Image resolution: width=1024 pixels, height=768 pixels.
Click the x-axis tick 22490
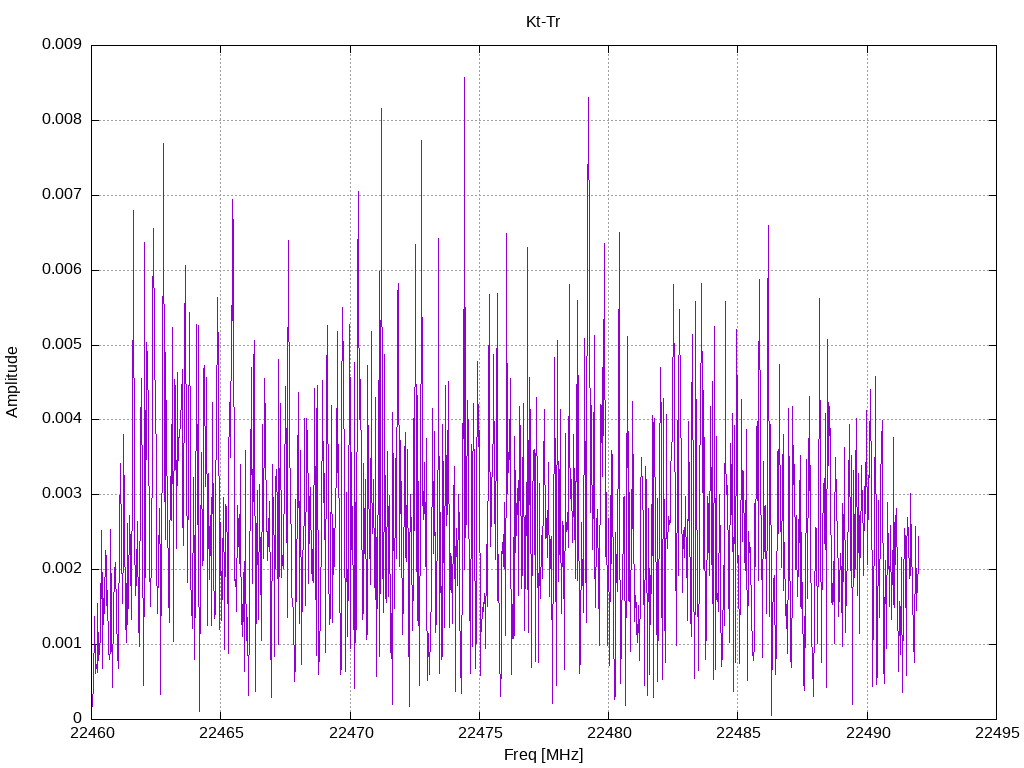868,733
